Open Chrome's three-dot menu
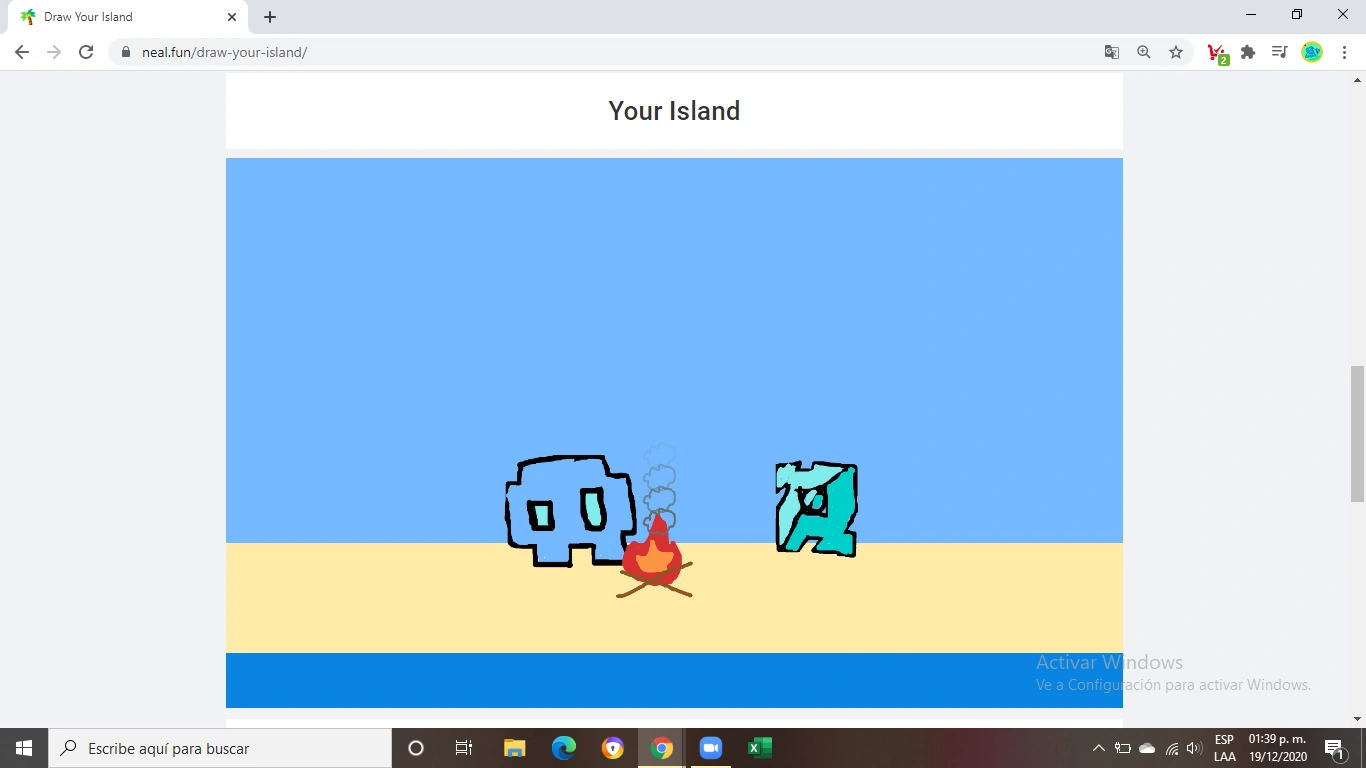Image resolution: width=1366 pixels, height=768 pixels. click(x=1345, y=51)
